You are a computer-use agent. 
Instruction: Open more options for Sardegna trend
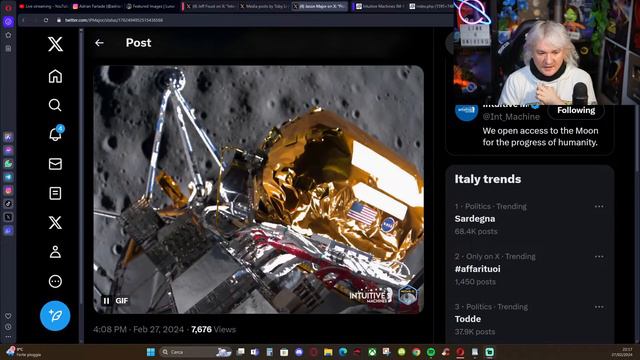tap(599, 207)
